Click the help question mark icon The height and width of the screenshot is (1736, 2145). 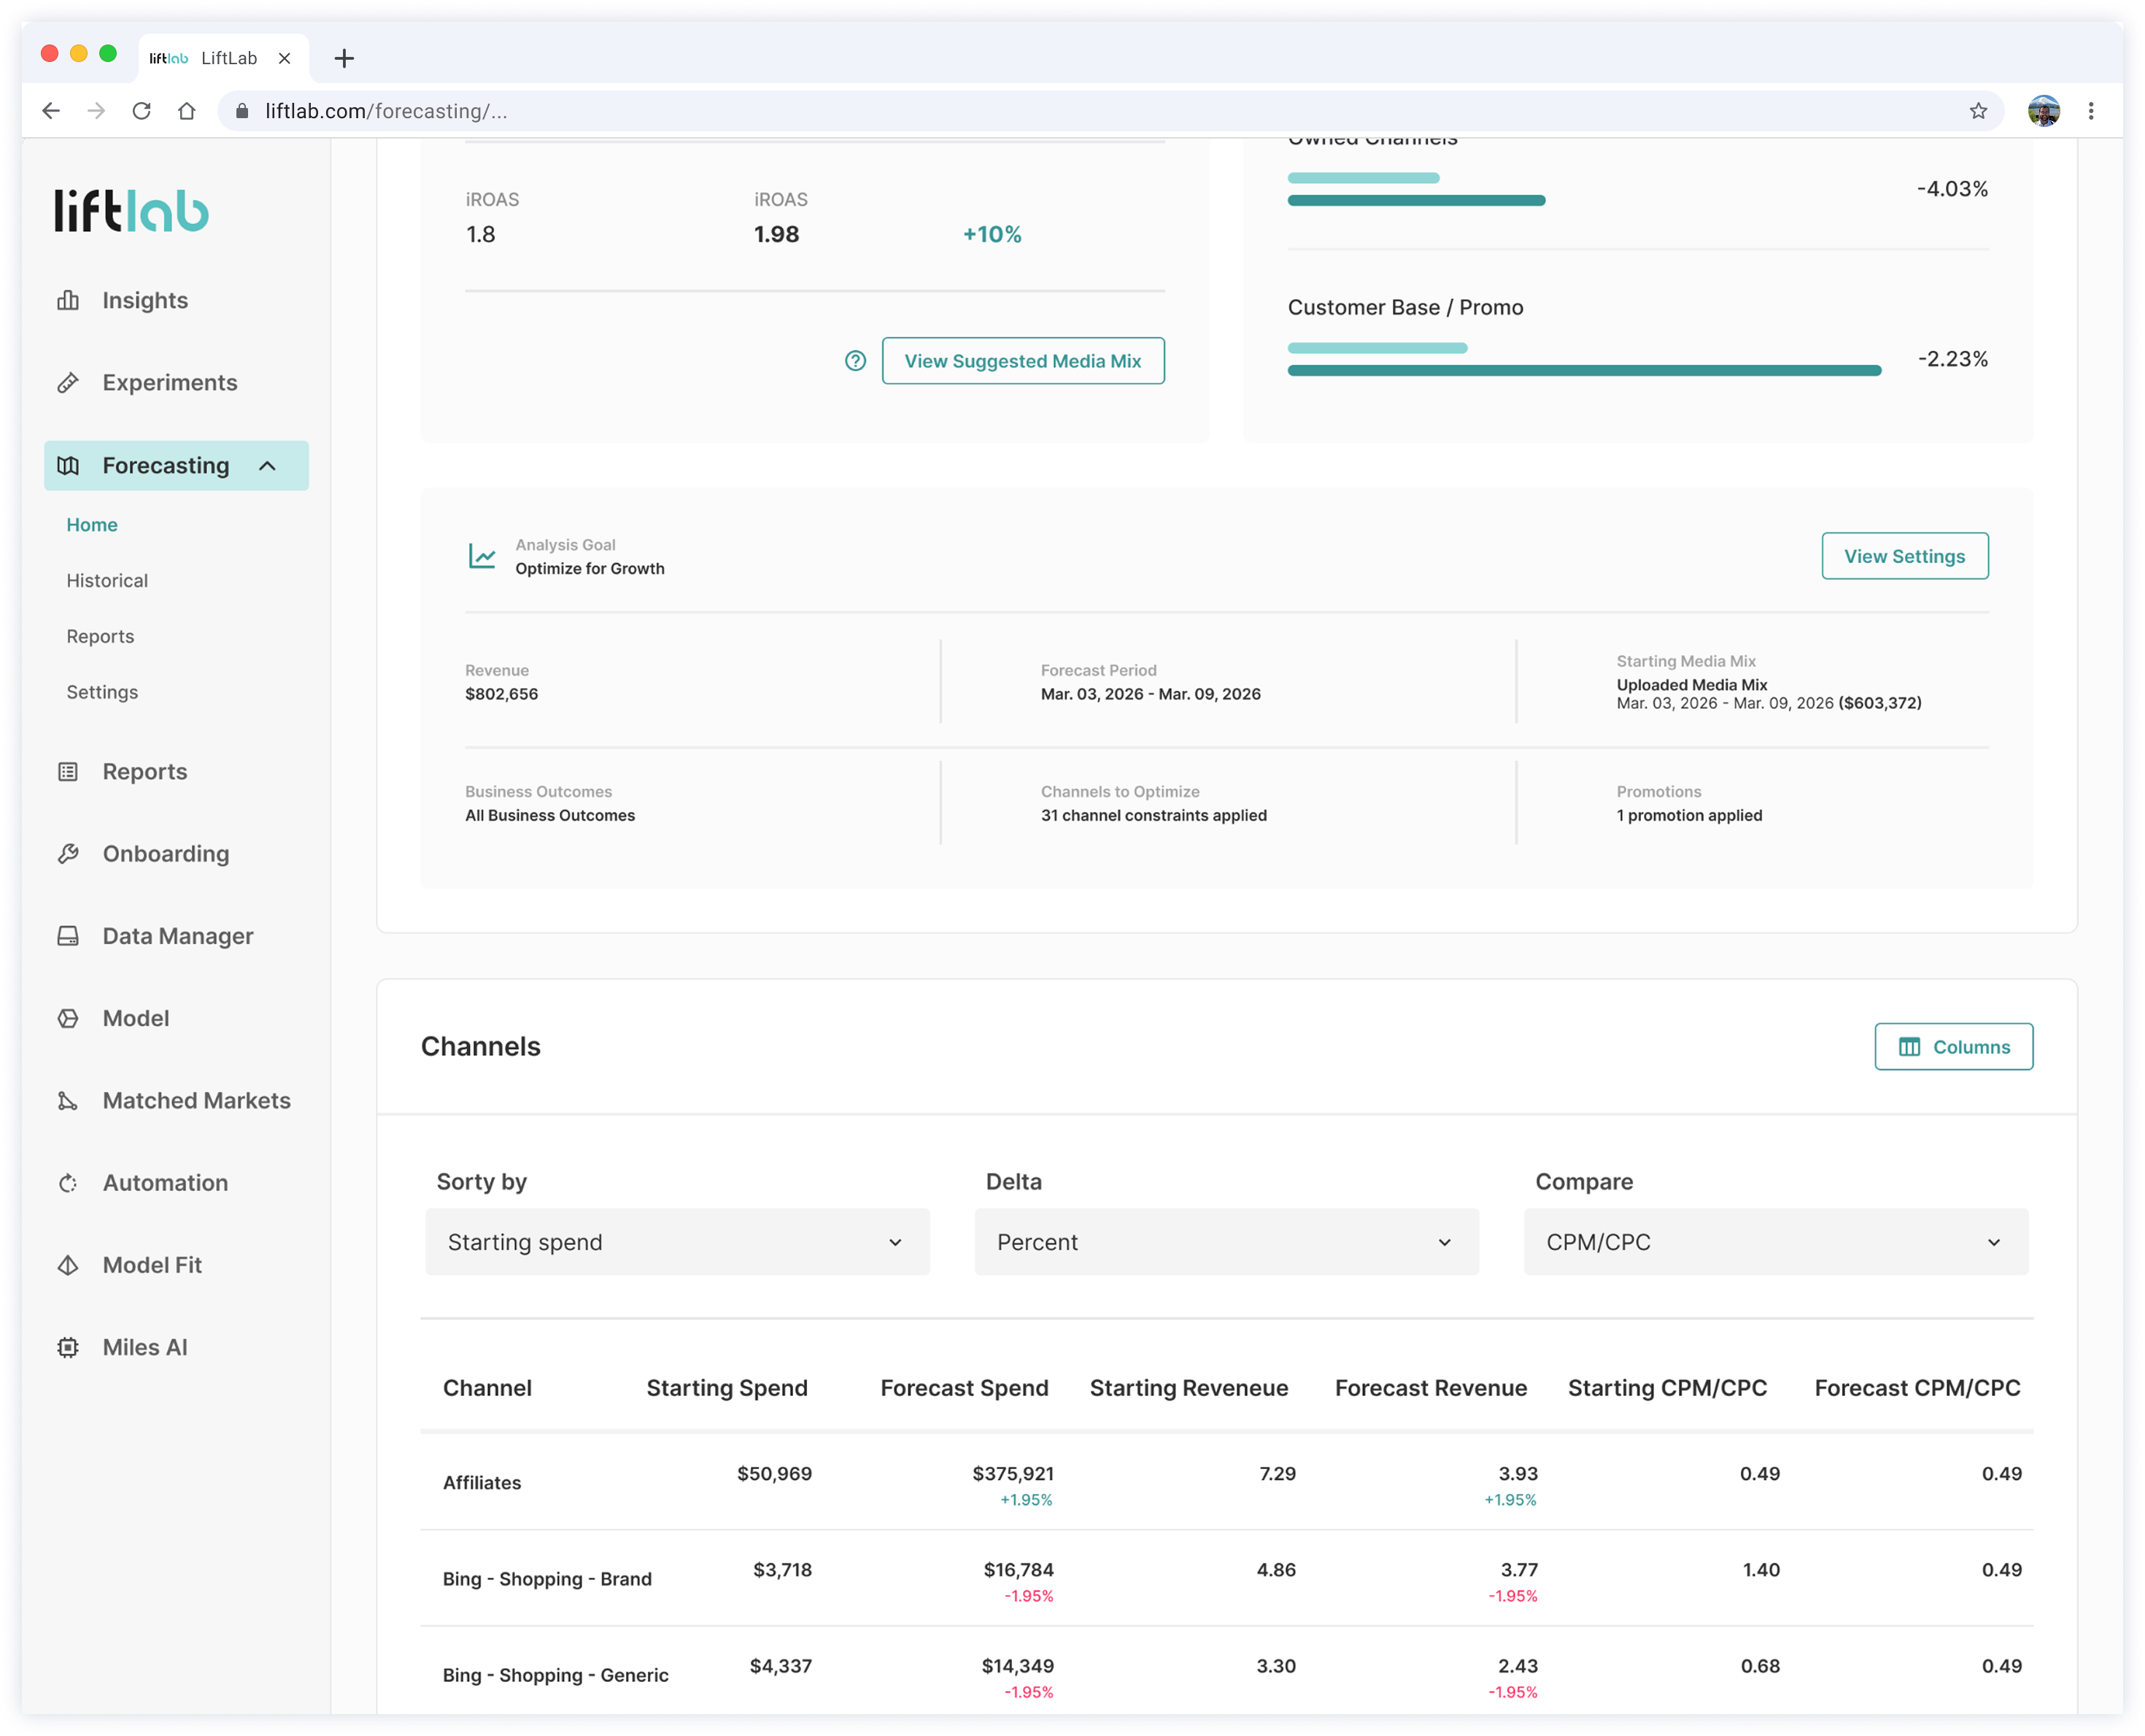[x=855, y=361]
